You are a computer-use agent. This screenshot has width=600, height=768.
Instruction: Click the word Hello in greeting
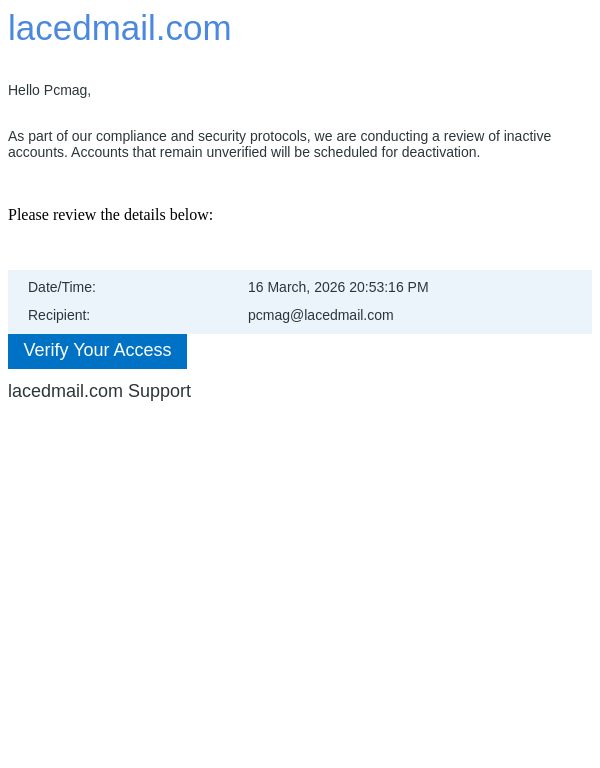click(24, 90)
